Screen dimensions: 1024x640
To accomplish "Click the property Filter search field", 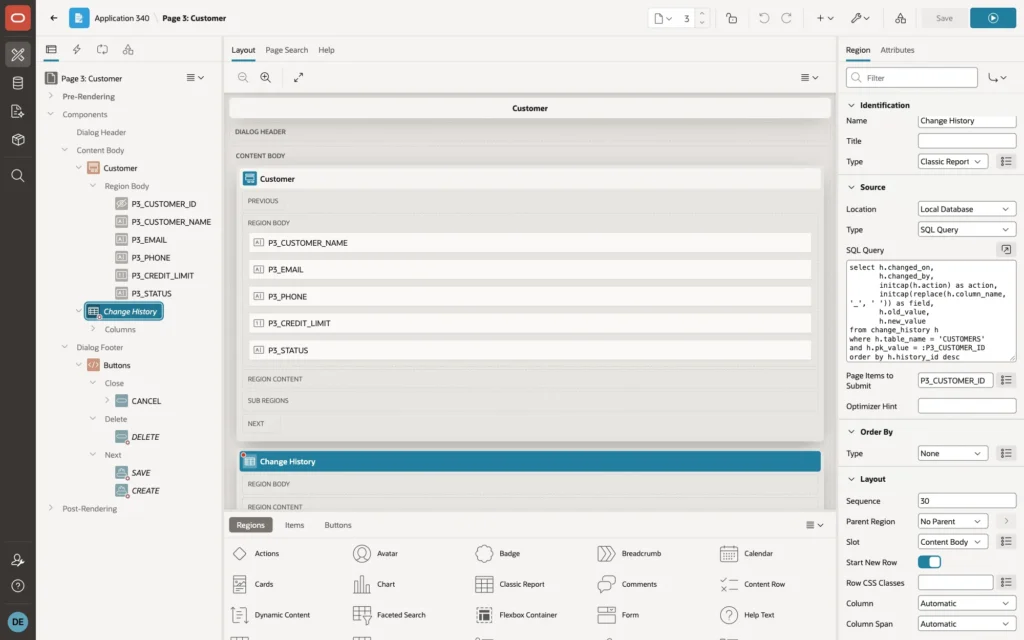I will click(912, 78).
